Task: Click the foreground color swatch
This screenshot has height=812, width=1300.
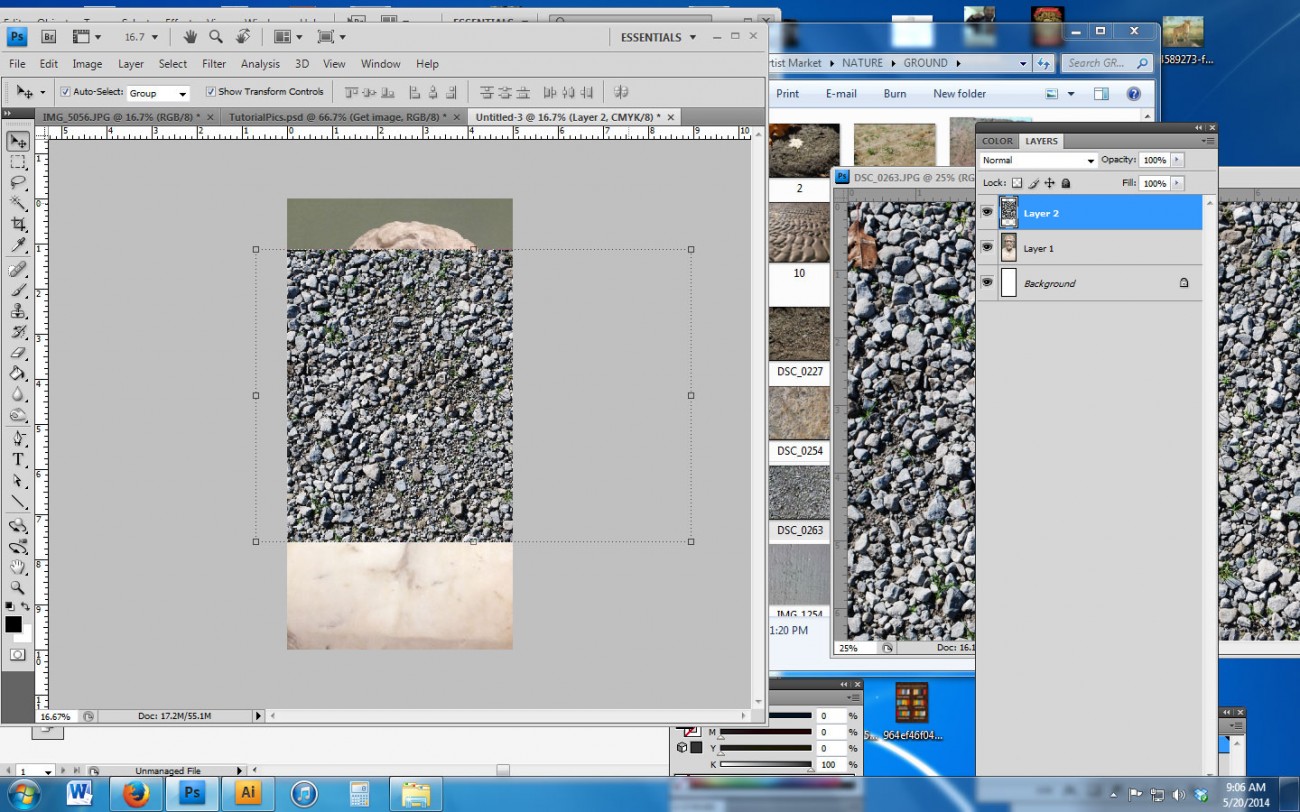Action: 15,624
